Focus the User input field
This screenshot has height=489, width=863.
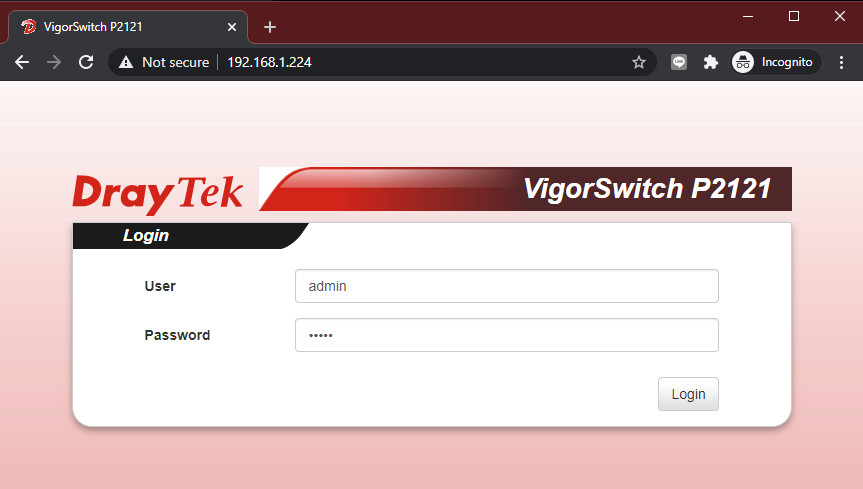(x=506, y=286)
